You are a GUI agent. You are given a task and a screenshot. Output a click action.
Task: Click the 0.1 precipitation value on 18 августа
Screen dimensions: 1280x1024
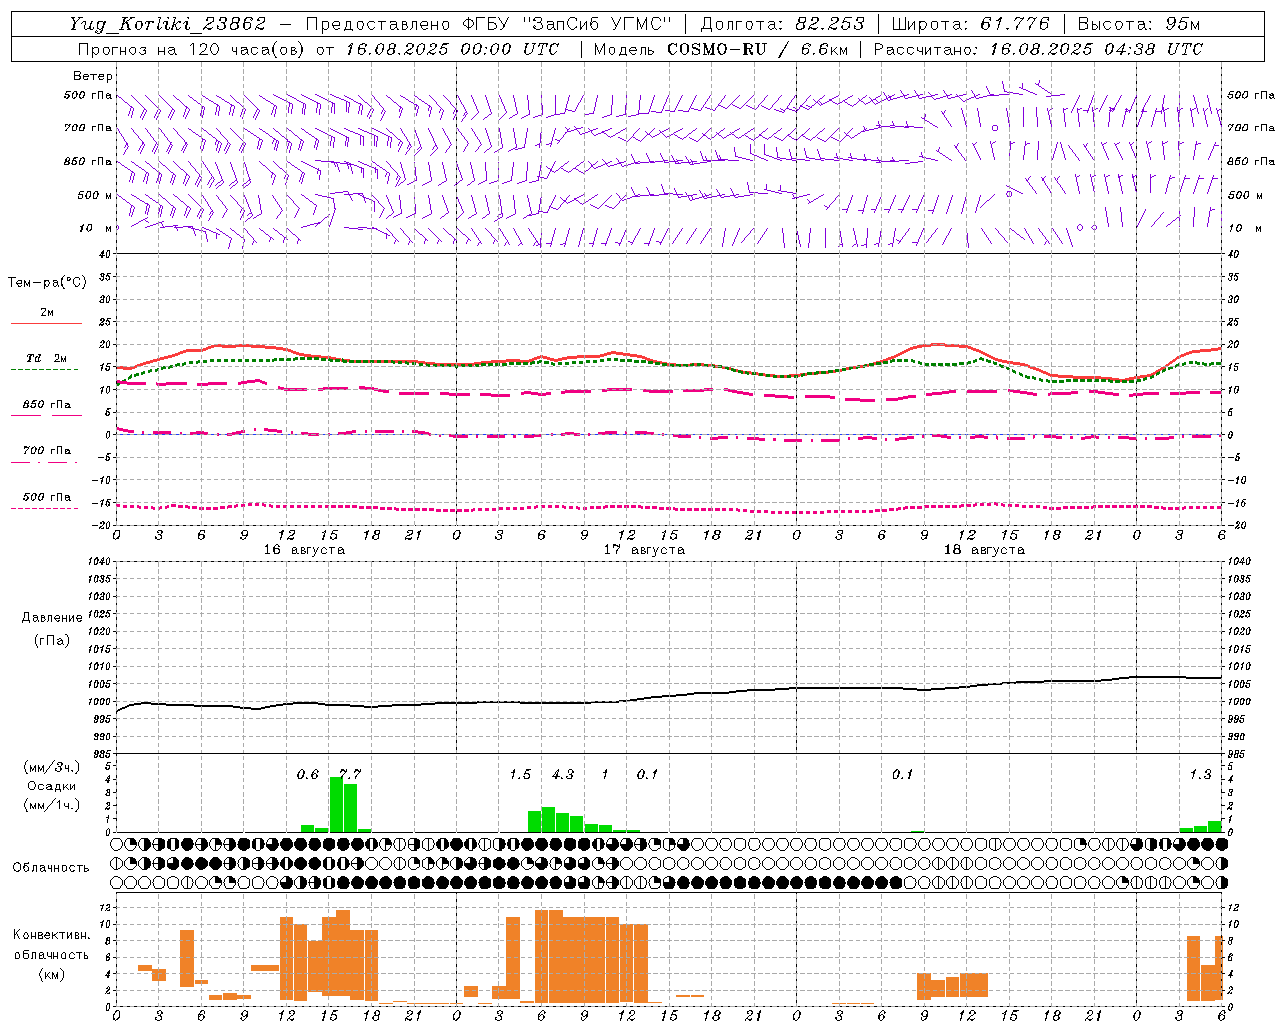903,774
